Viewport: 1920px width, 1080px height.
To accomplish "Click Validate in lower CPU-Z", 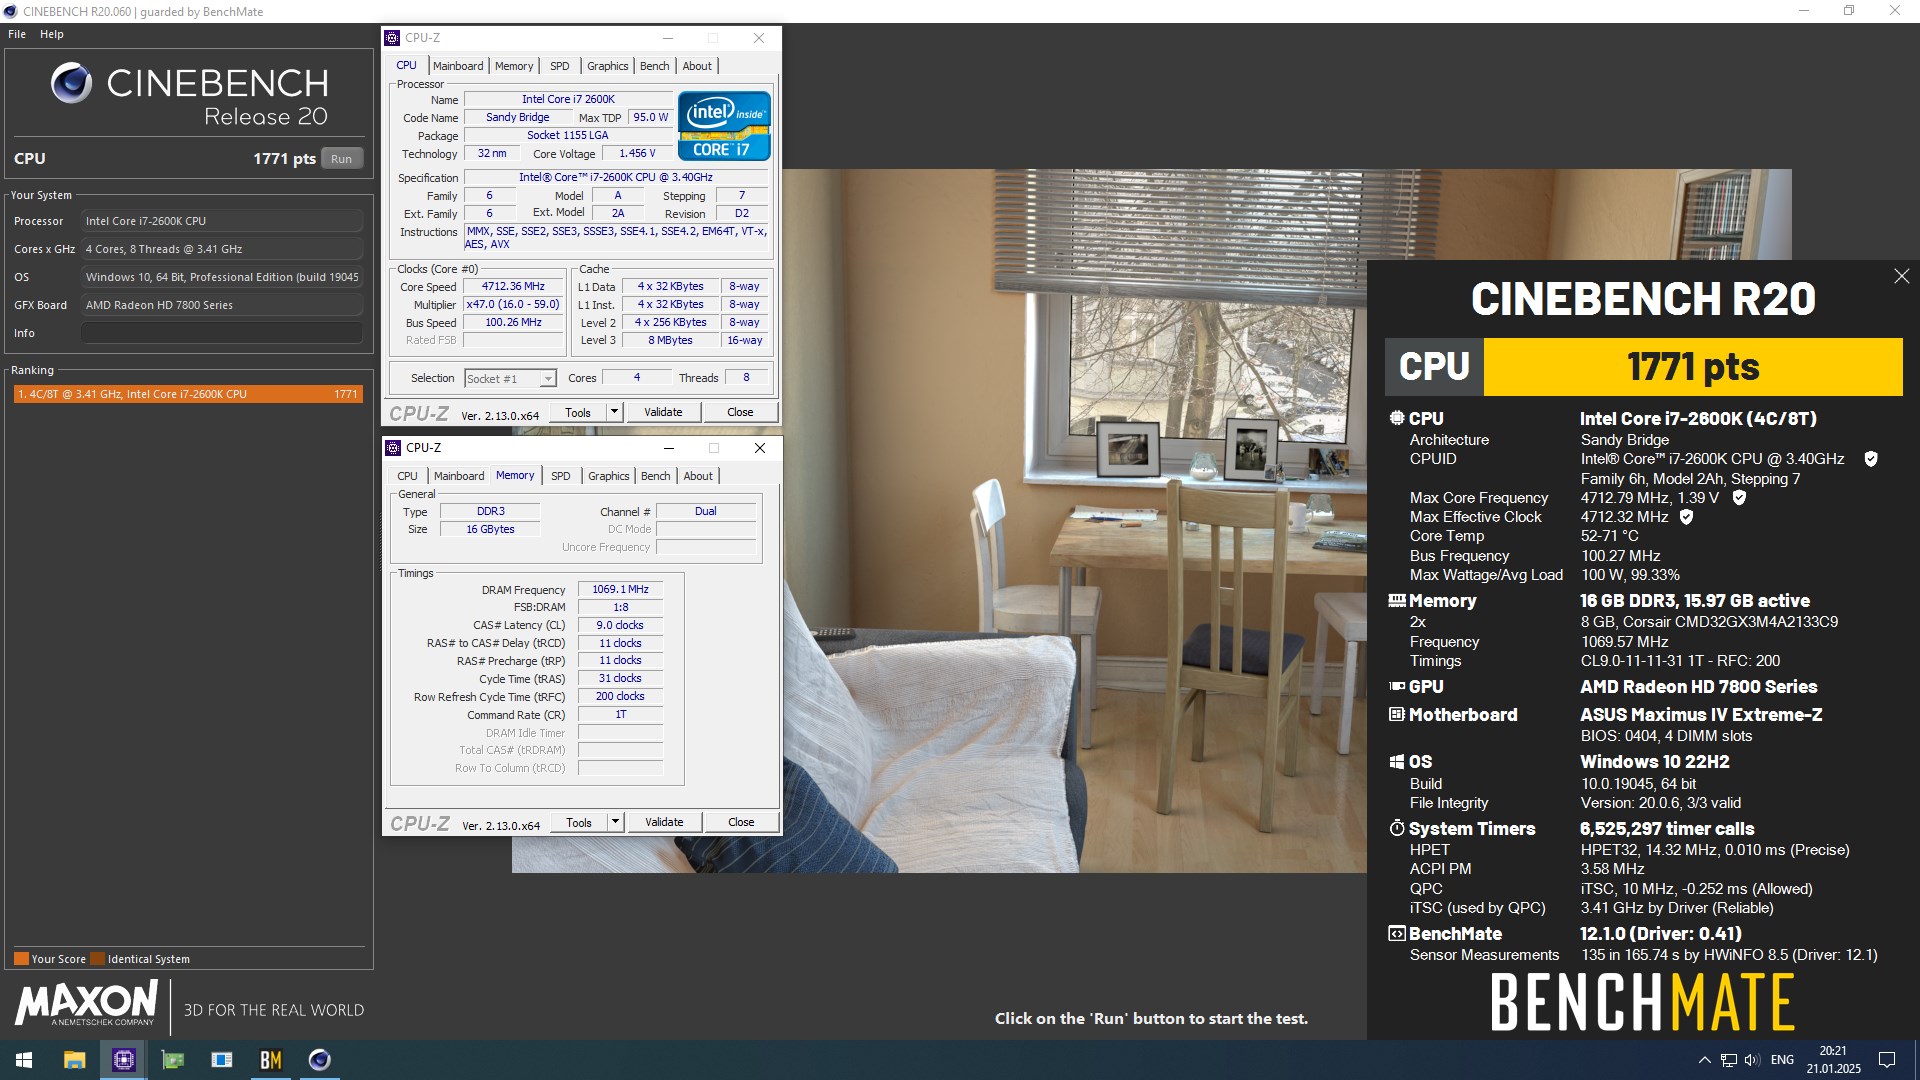I will (x=664, y=822).
